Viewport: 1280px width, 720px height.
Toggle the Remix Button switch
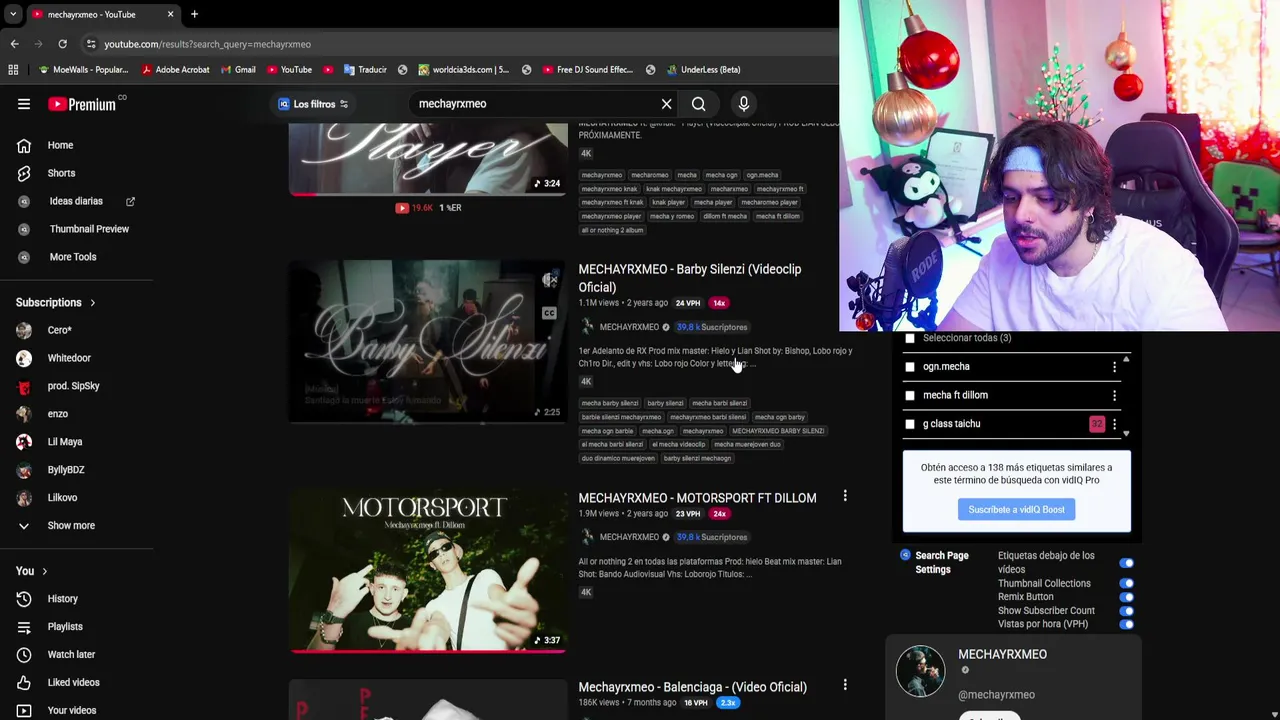pyautogui.click(x=1127, y=597)
